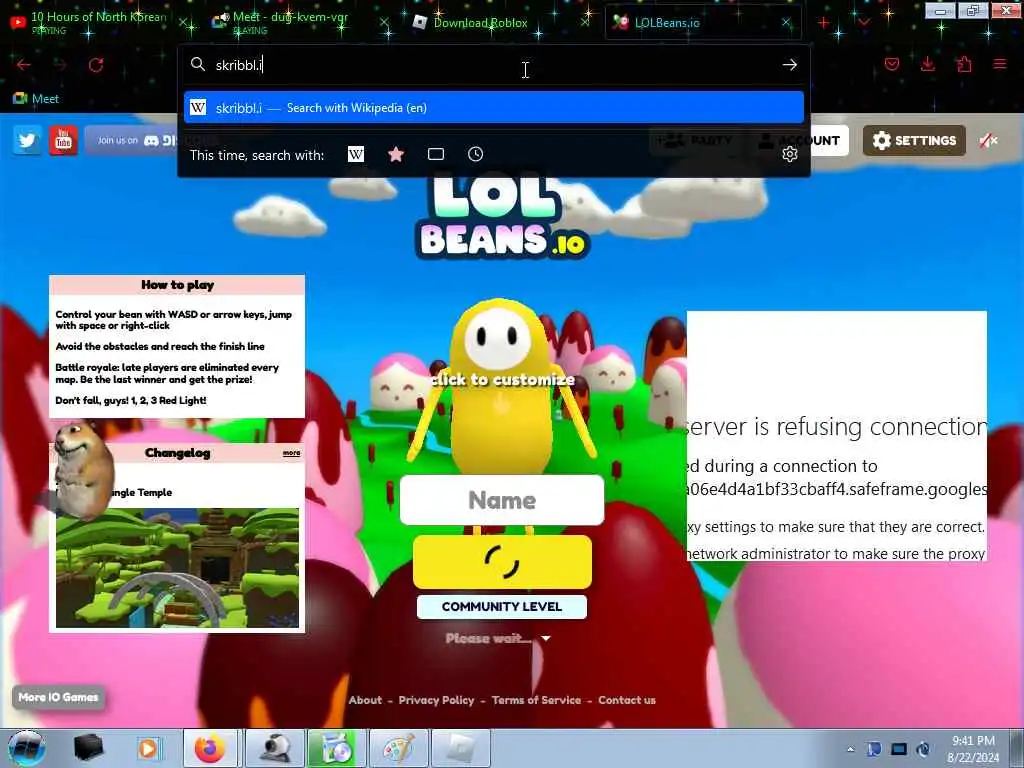Open a new tab with the plus icon
1024x768 pixels.
824,23
